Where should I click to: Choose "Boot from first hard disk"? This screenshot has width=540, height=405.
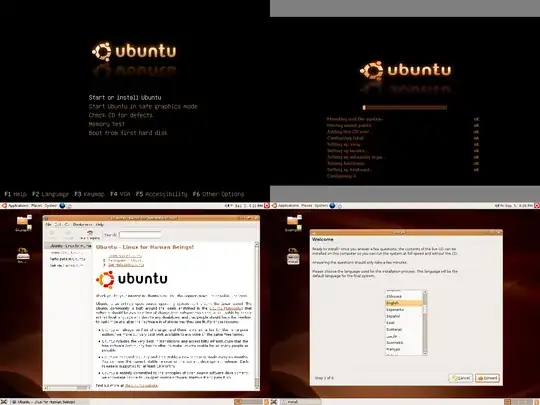pos(128,133)
